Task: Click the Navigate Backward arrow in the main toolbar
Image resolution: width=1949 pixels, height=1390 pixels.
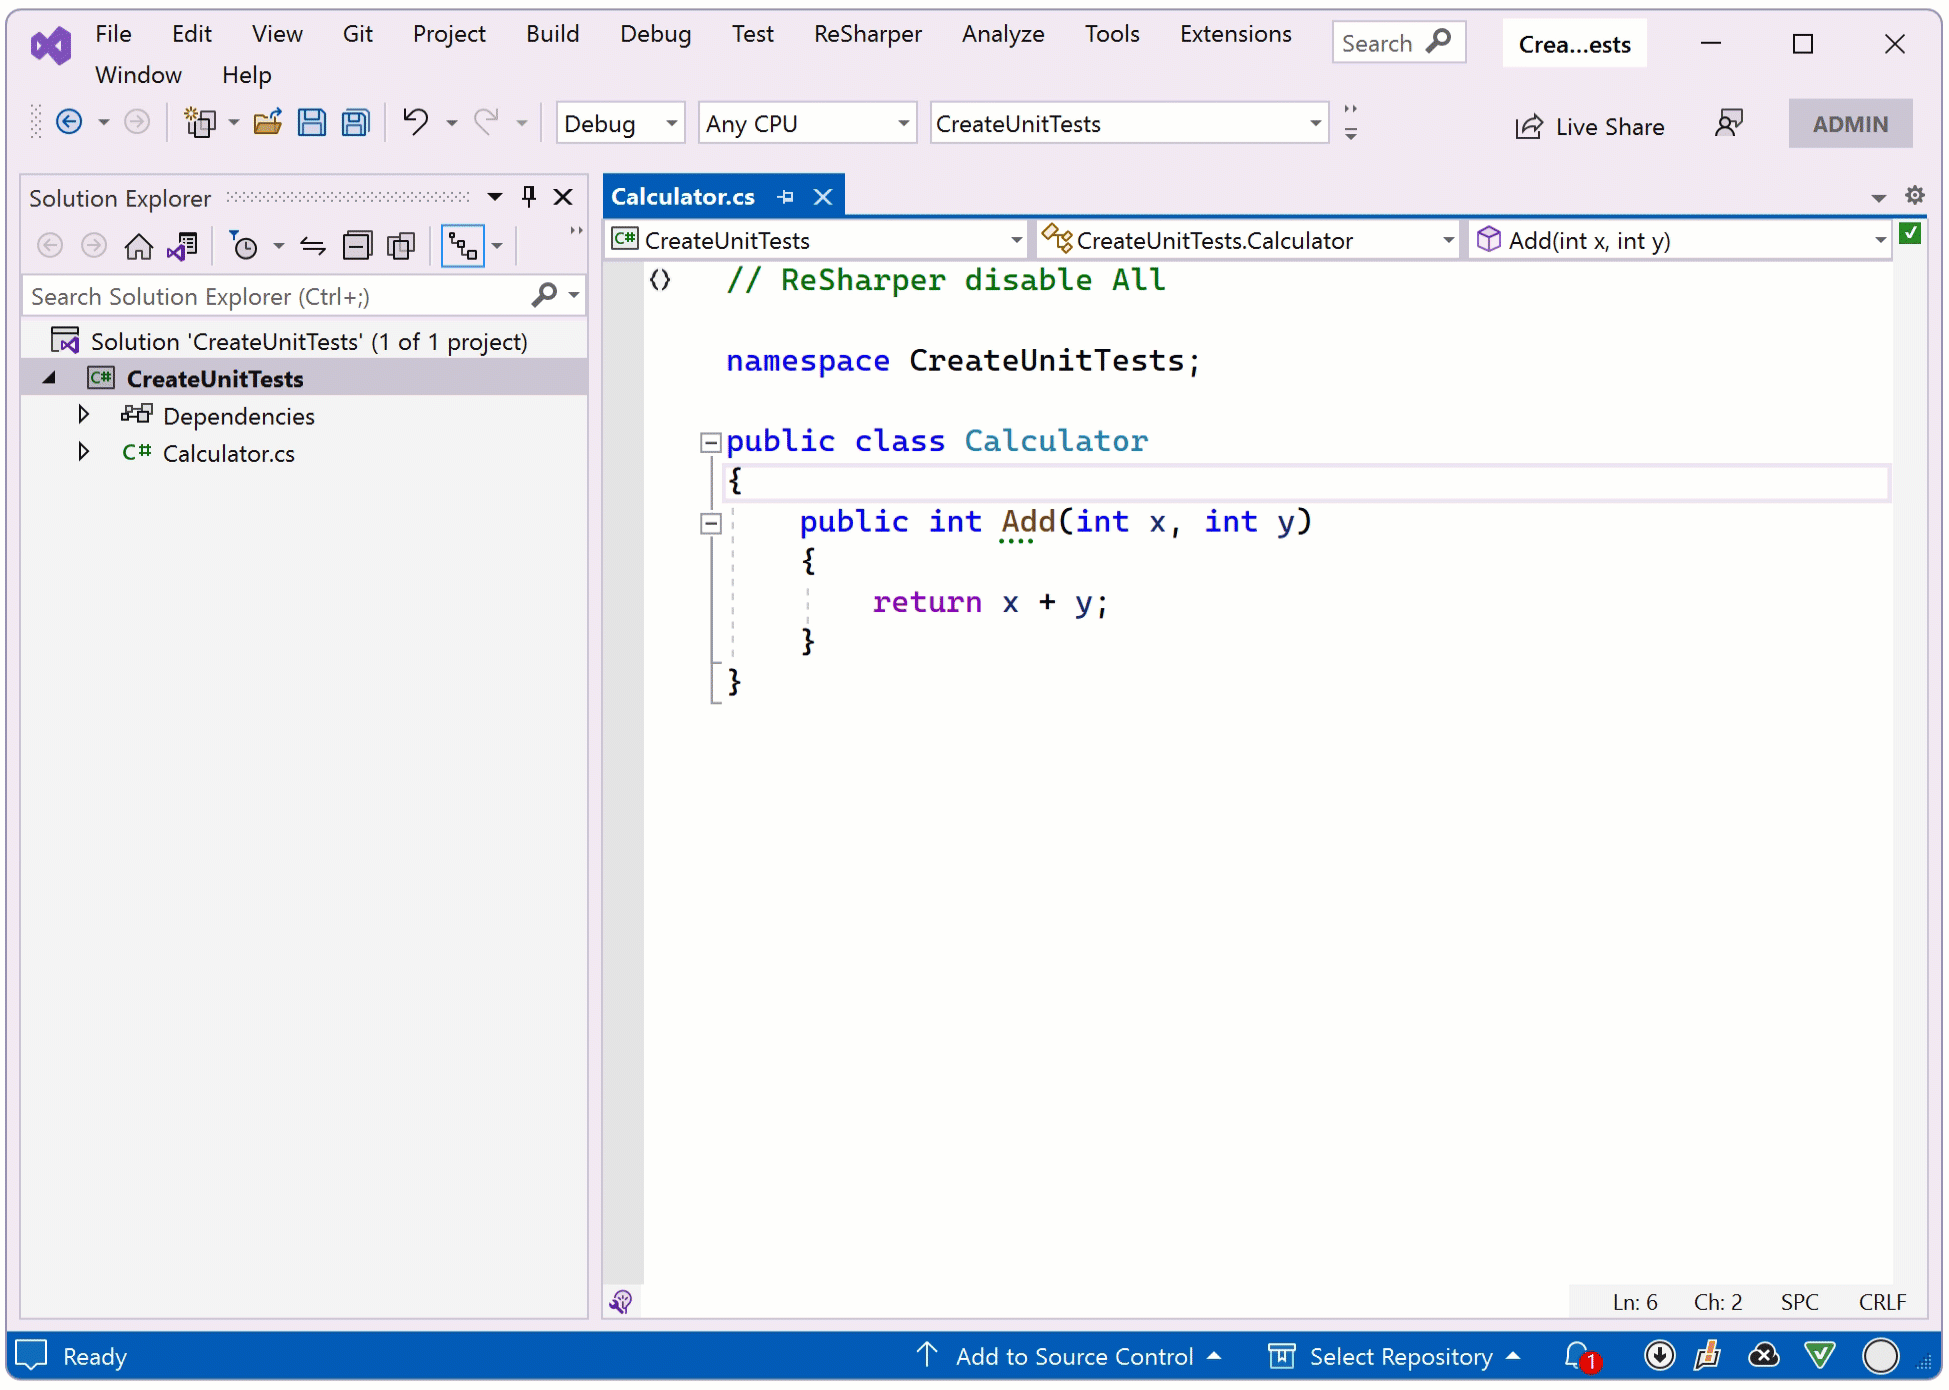Action: [x=69, y=123]
